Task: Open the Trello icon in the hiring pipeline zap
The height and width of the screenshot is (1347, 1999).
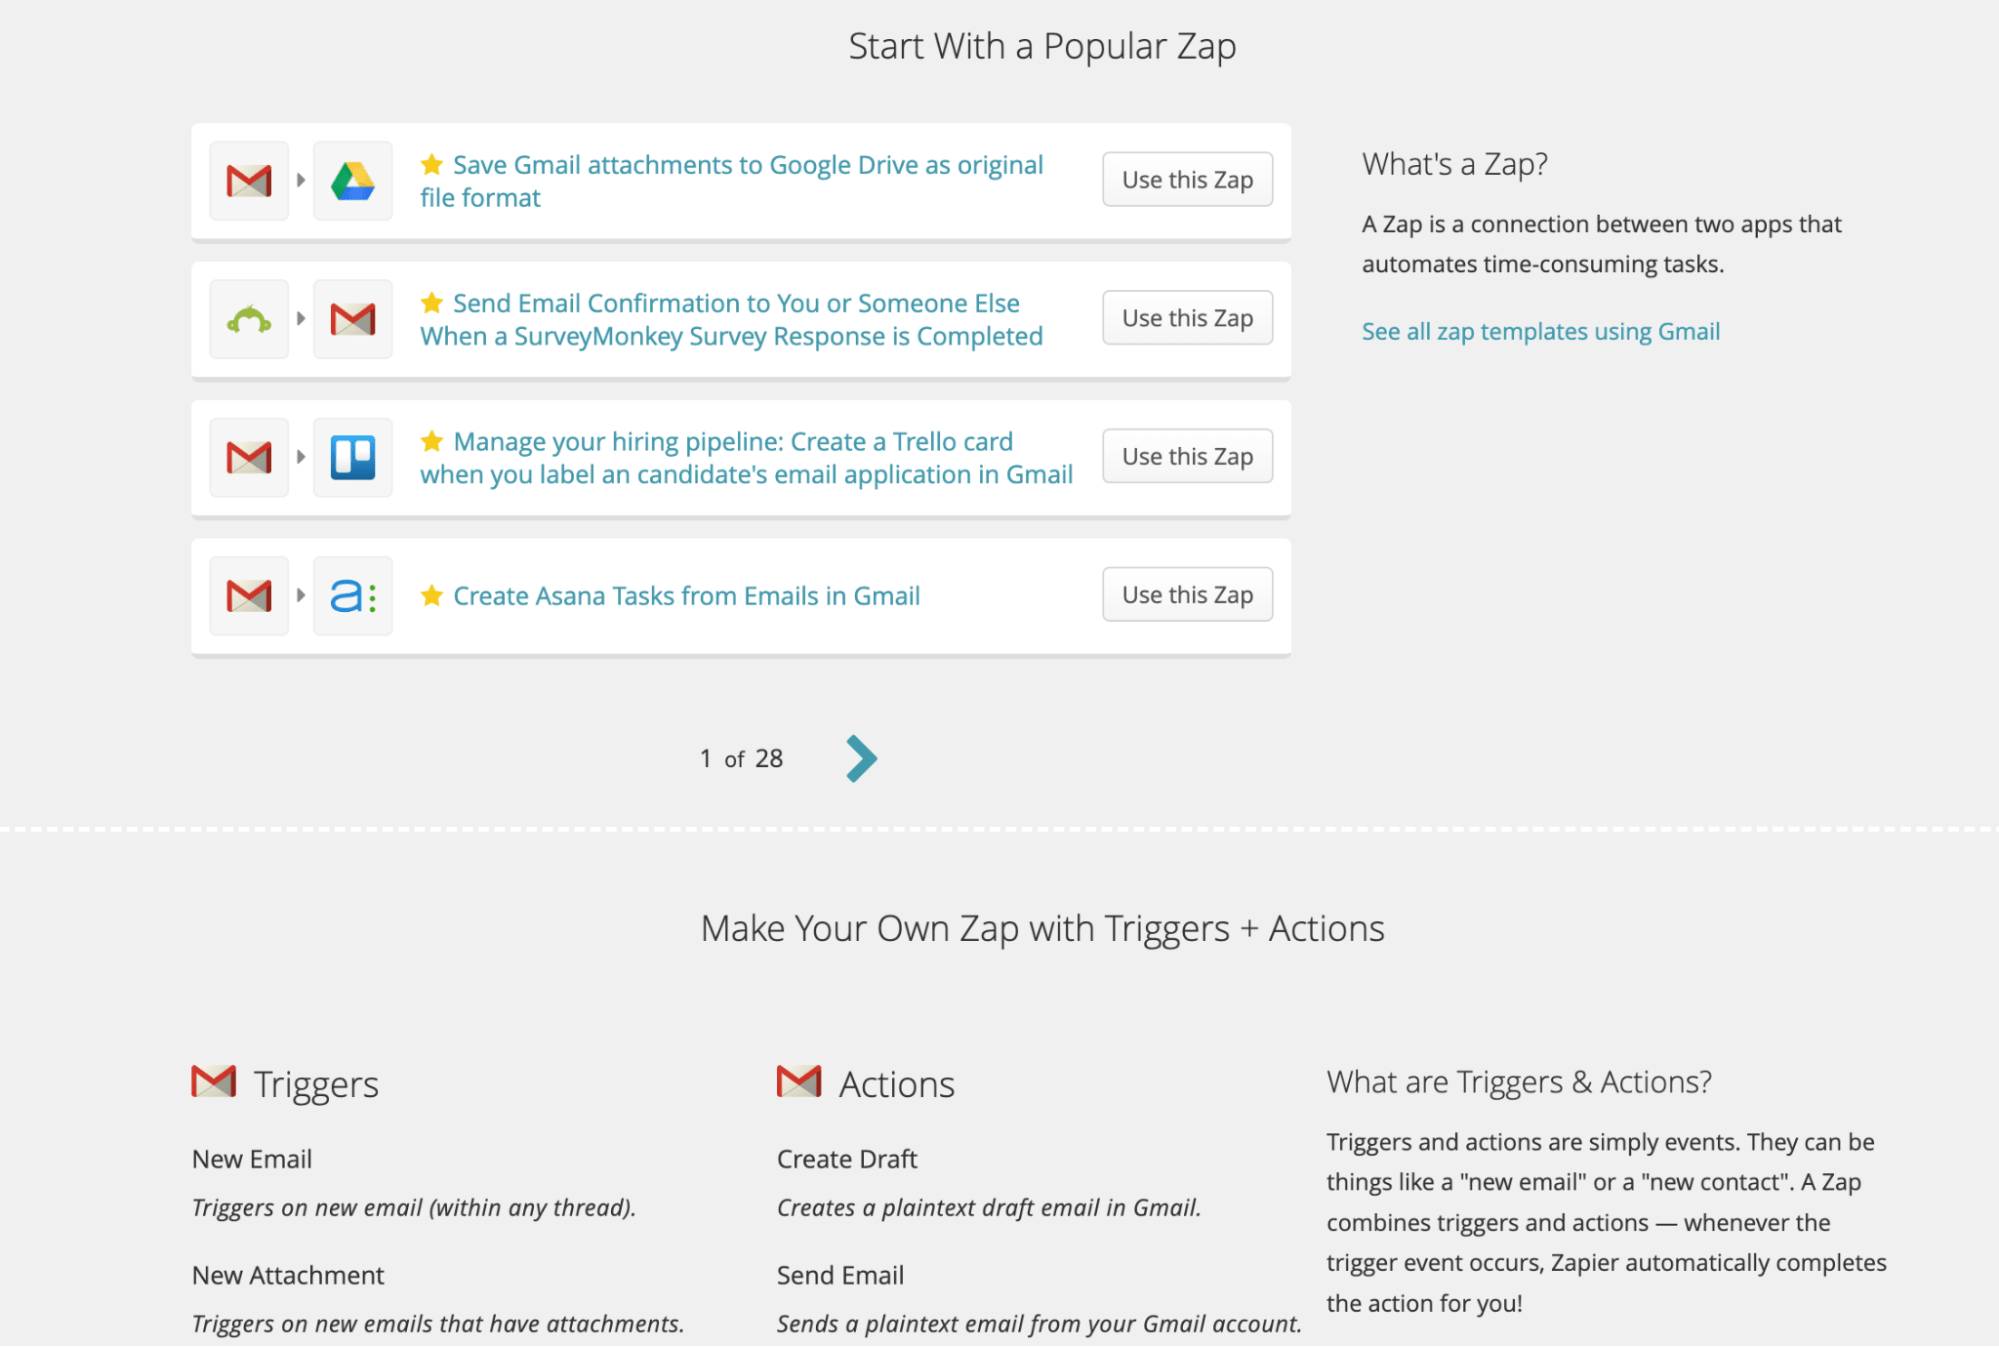Action: [x=352, y=457]
